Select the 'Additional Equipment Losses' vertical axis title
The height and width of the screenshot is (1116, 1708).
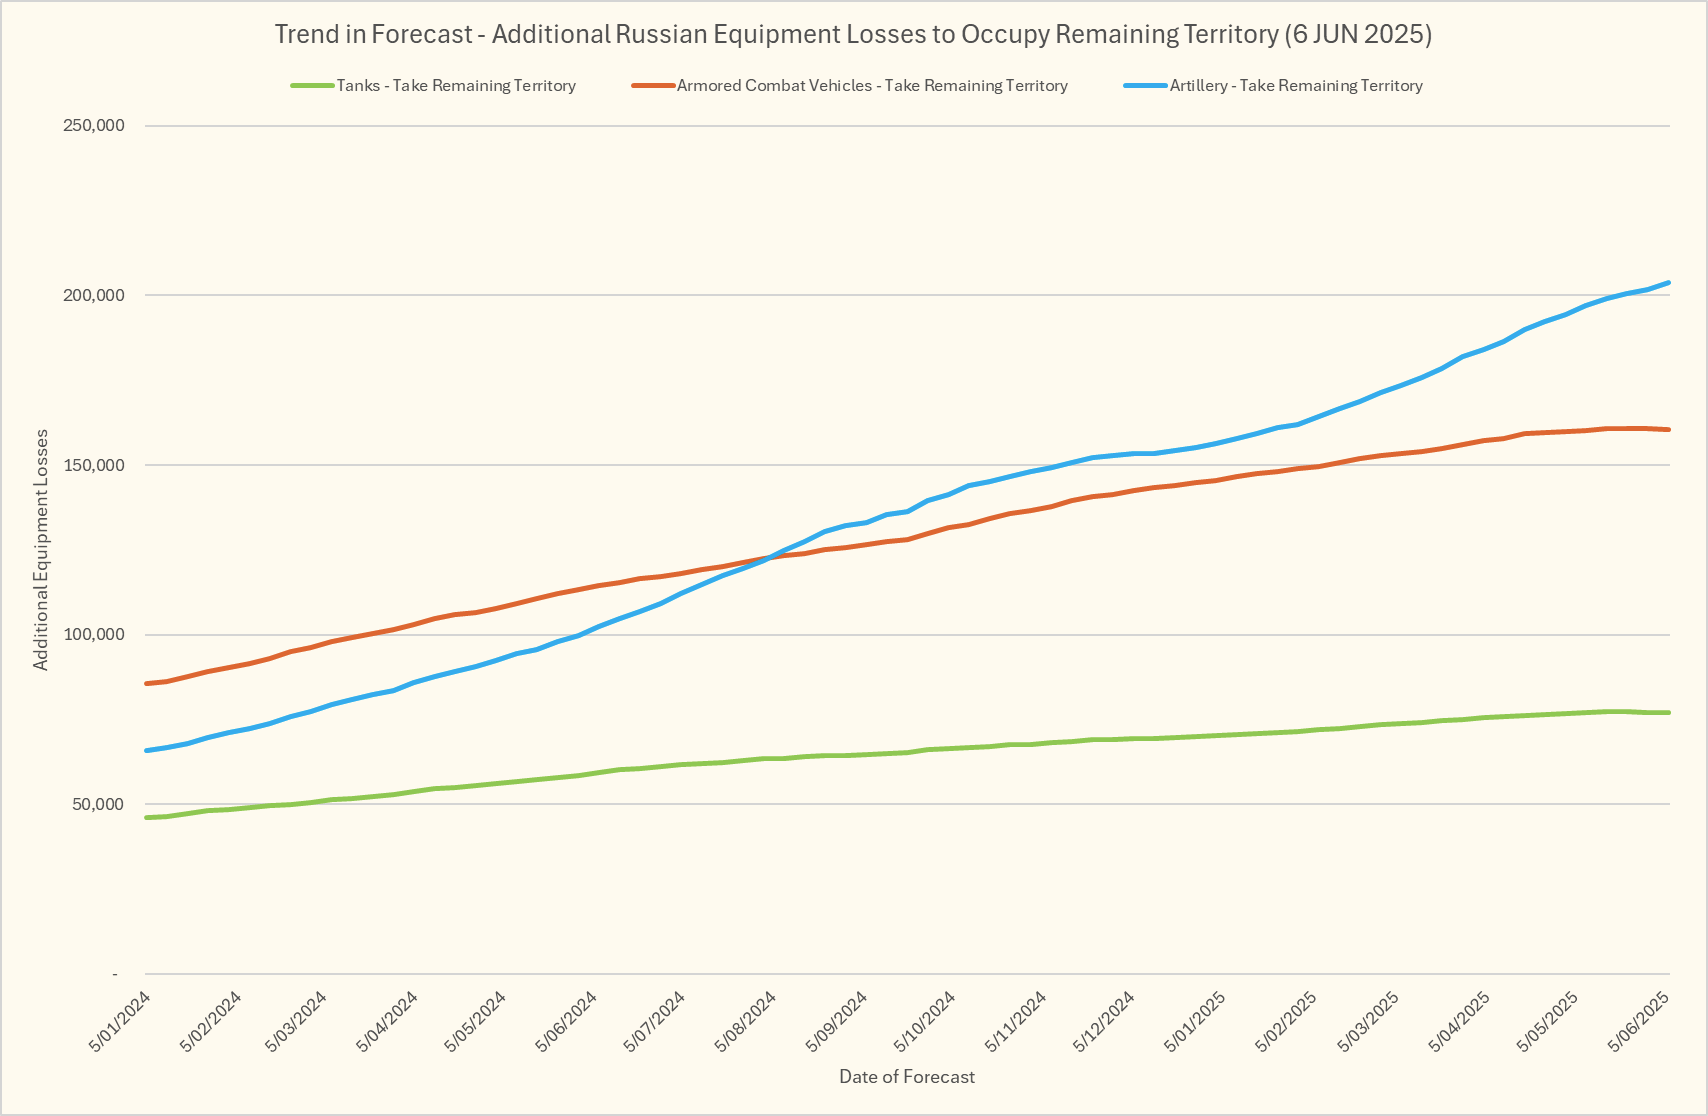pyautogui.click(x=41, y=550)
